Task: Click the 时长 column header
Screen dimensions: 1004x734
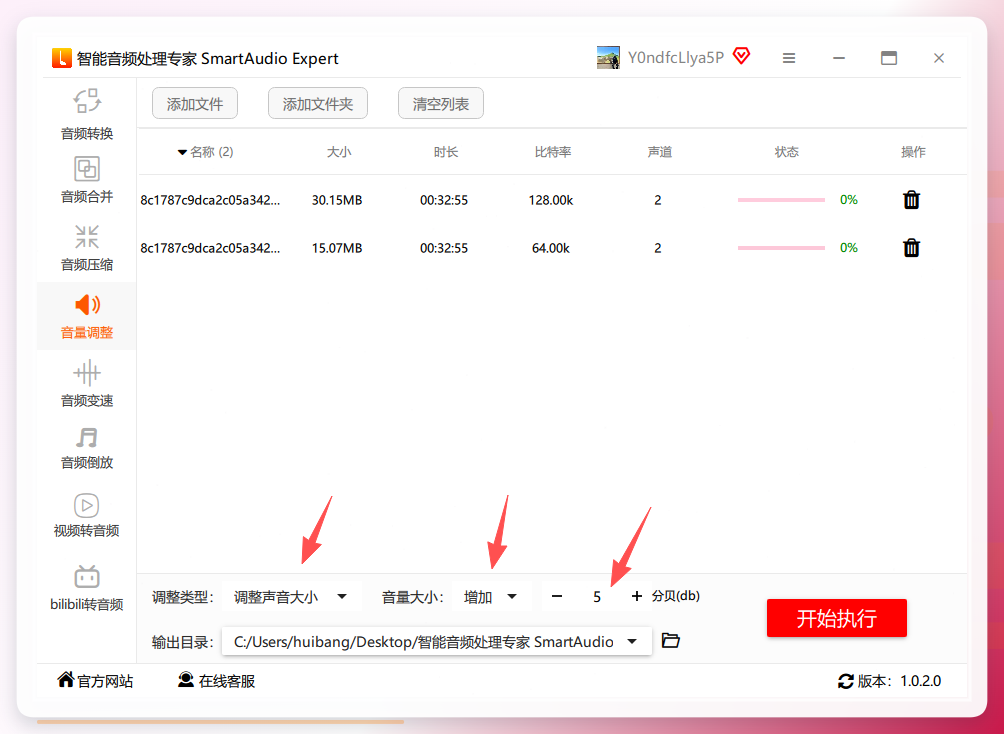Action: [446, 152]
